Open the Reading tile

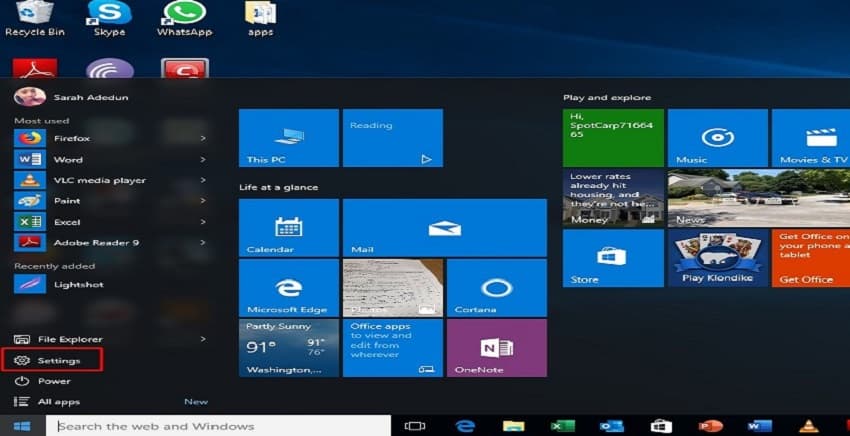tap(393, 138)
